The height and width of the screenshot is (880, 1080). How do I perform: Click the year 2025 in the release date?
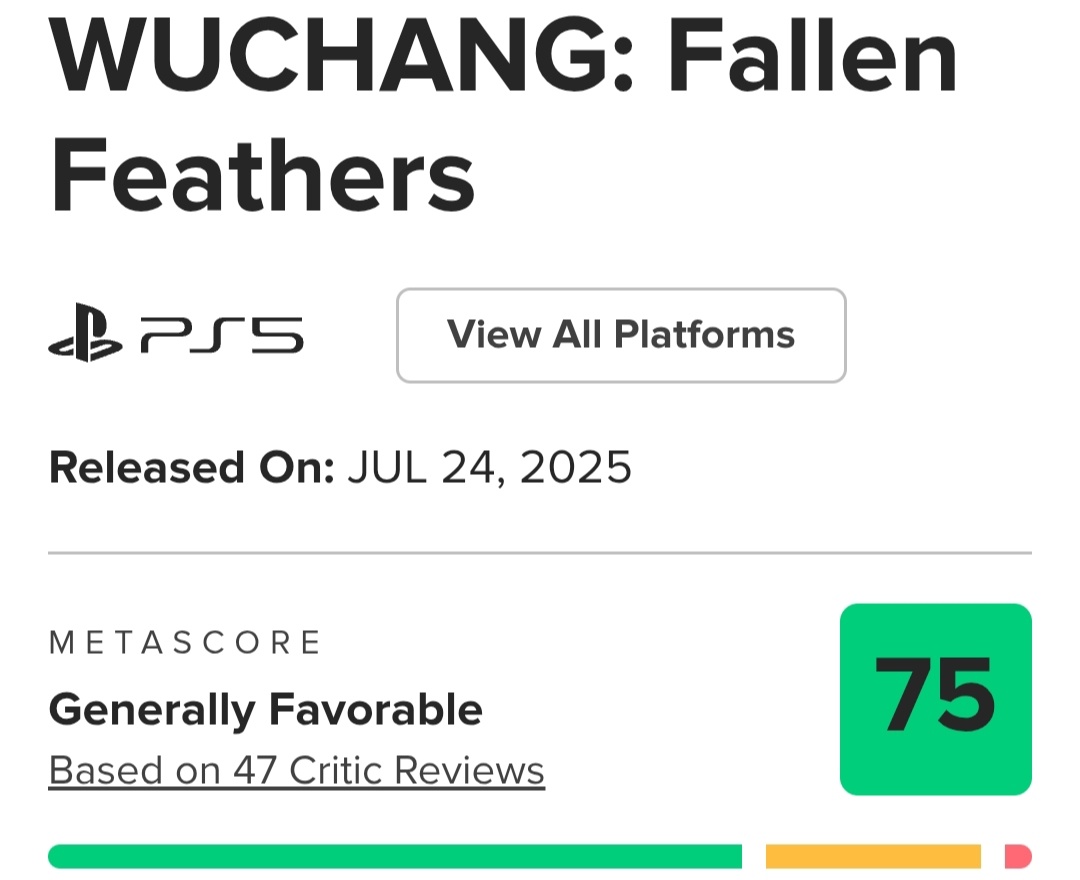576,468
